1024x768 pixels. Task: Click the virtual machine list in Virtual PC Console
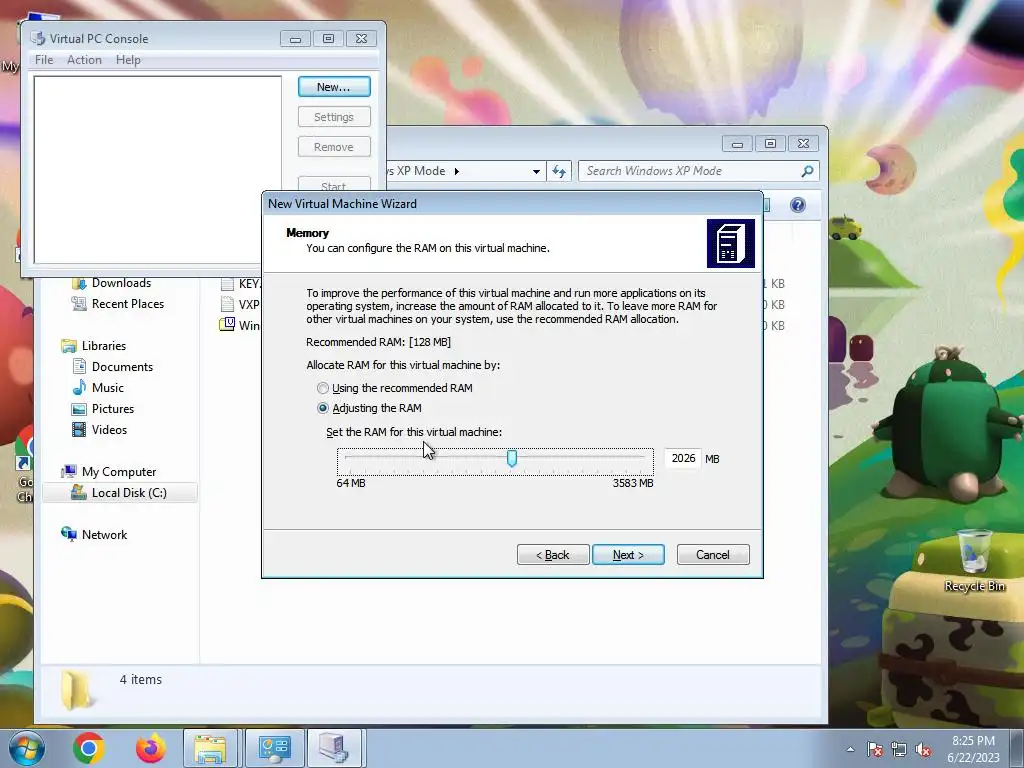(157, 170)
